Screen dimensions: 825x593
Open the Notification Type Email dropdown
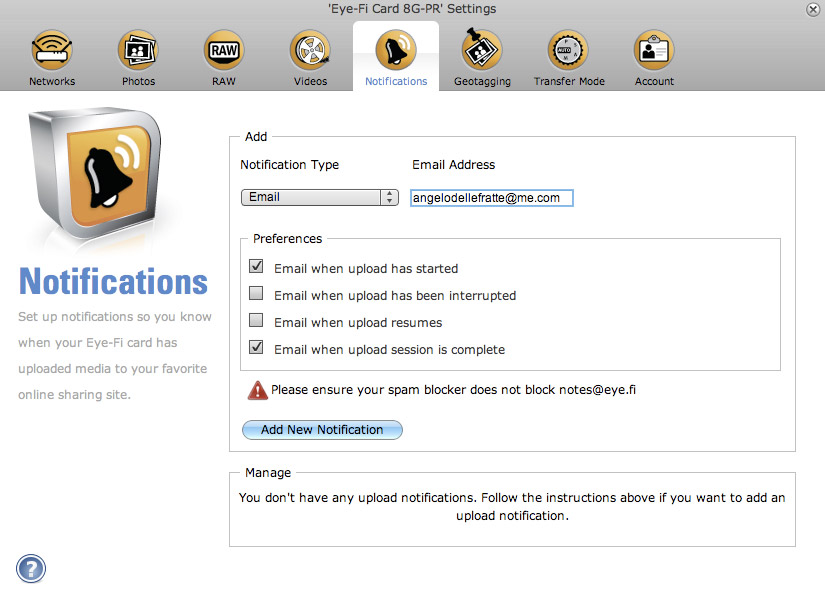click(x=320, y=197)
